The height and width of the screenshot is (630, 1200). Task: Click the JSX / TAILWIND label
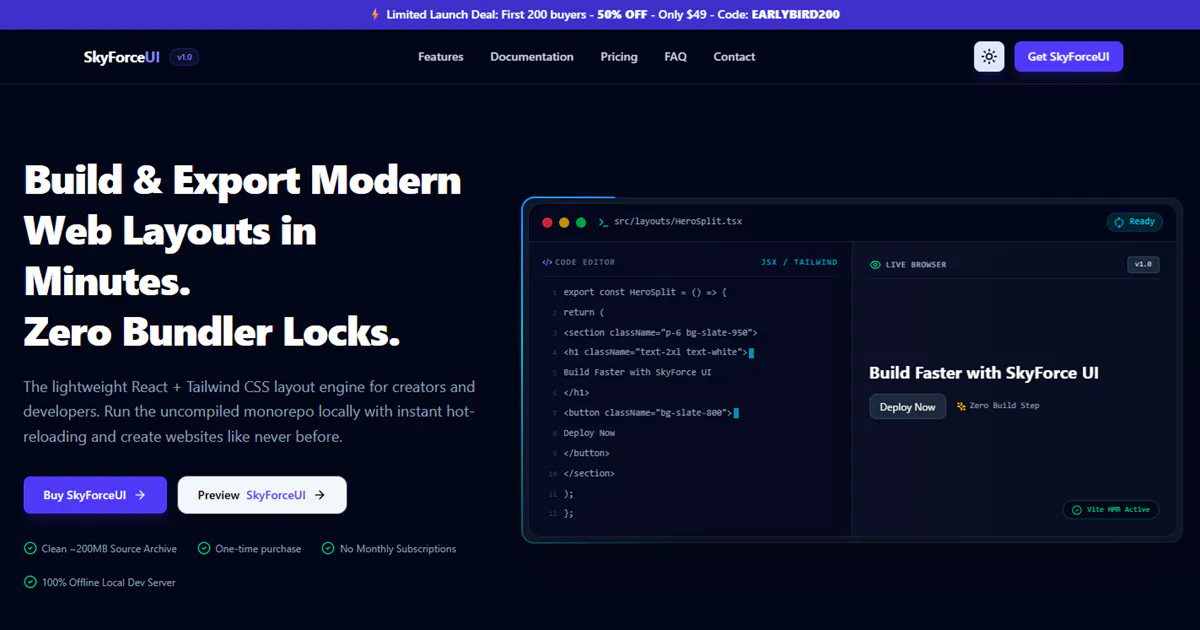(x=799, y=262)
